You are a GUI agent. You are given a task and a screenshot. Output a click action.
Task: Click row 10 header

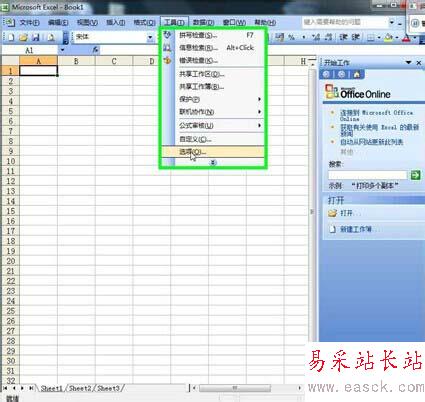click(x=10, y=161)
